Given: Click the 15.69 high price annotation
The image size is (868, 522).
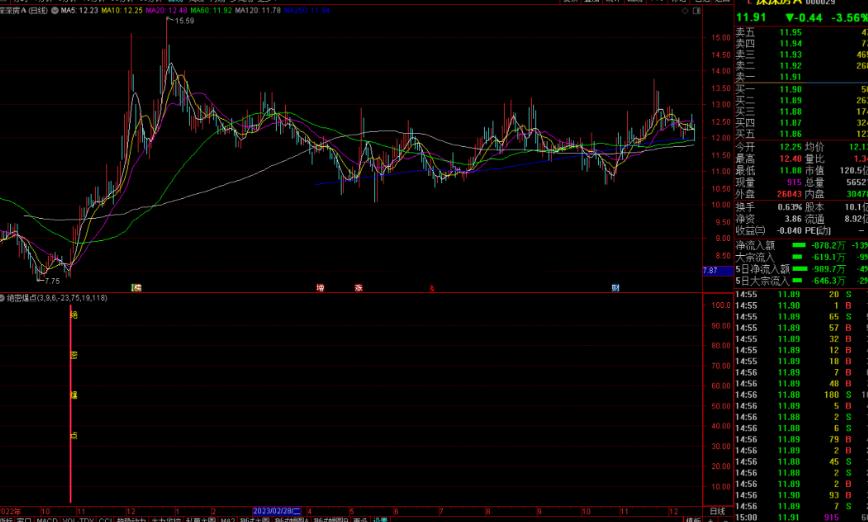Looking at the screenshot, I should click(184, 20).
